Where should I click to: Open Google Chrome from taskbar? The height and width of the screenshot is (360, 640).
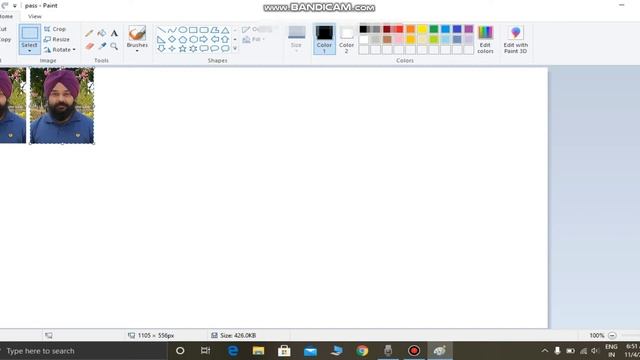pyautogui.click(x=362, y=351)
